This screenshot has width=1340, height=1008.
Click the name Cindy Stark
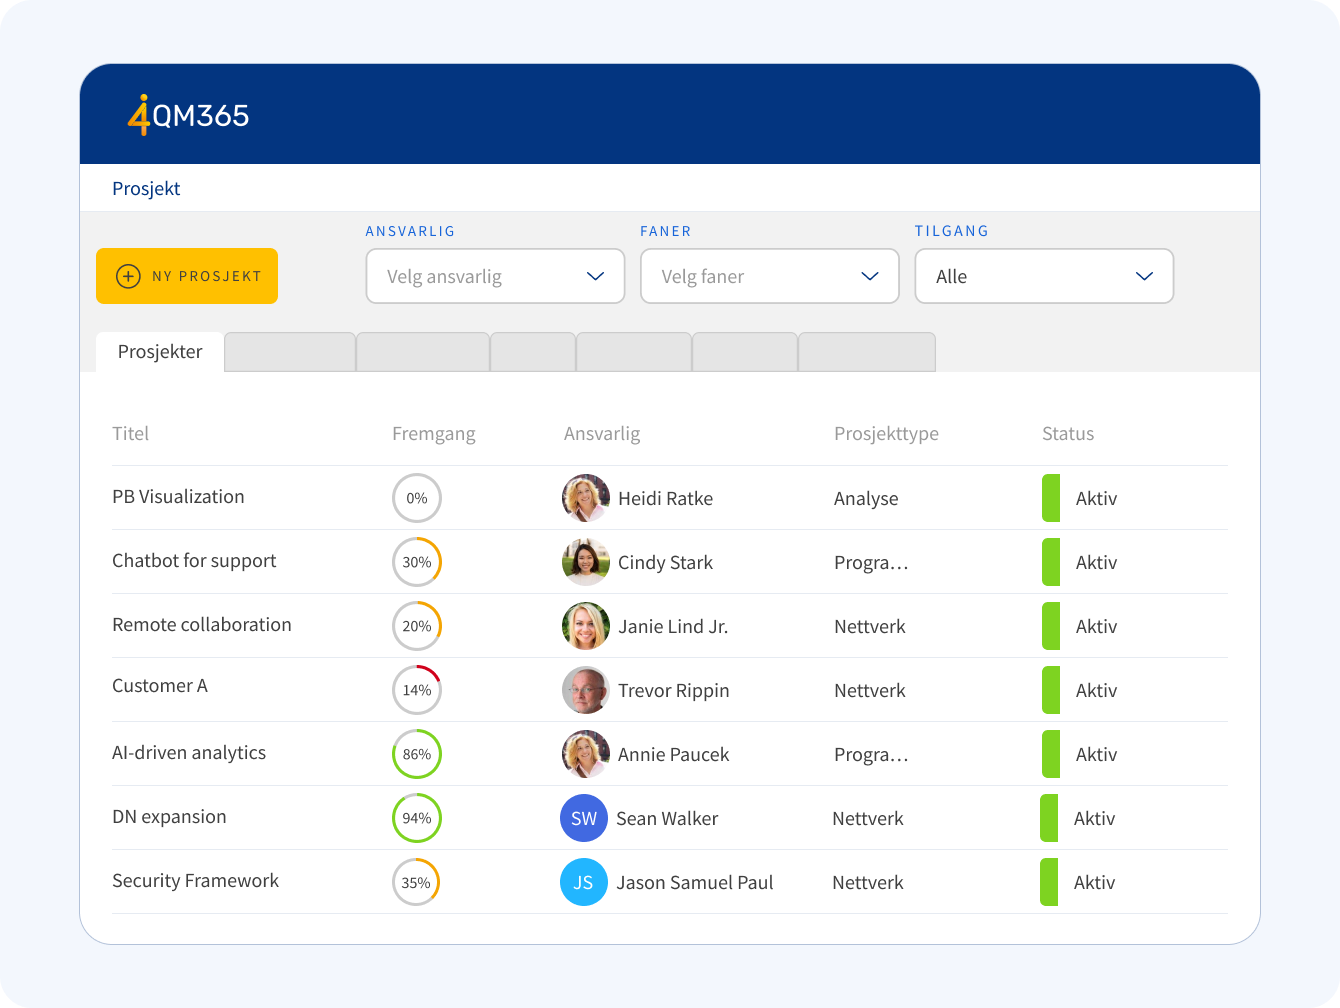tap(665, 562)
